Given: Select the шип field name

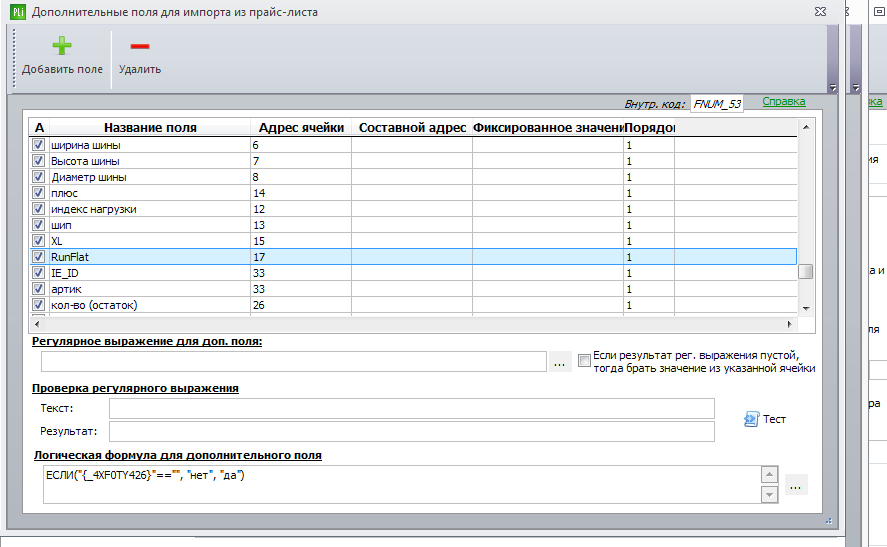Looking at the screenshot, I should [x=61, y=225].
